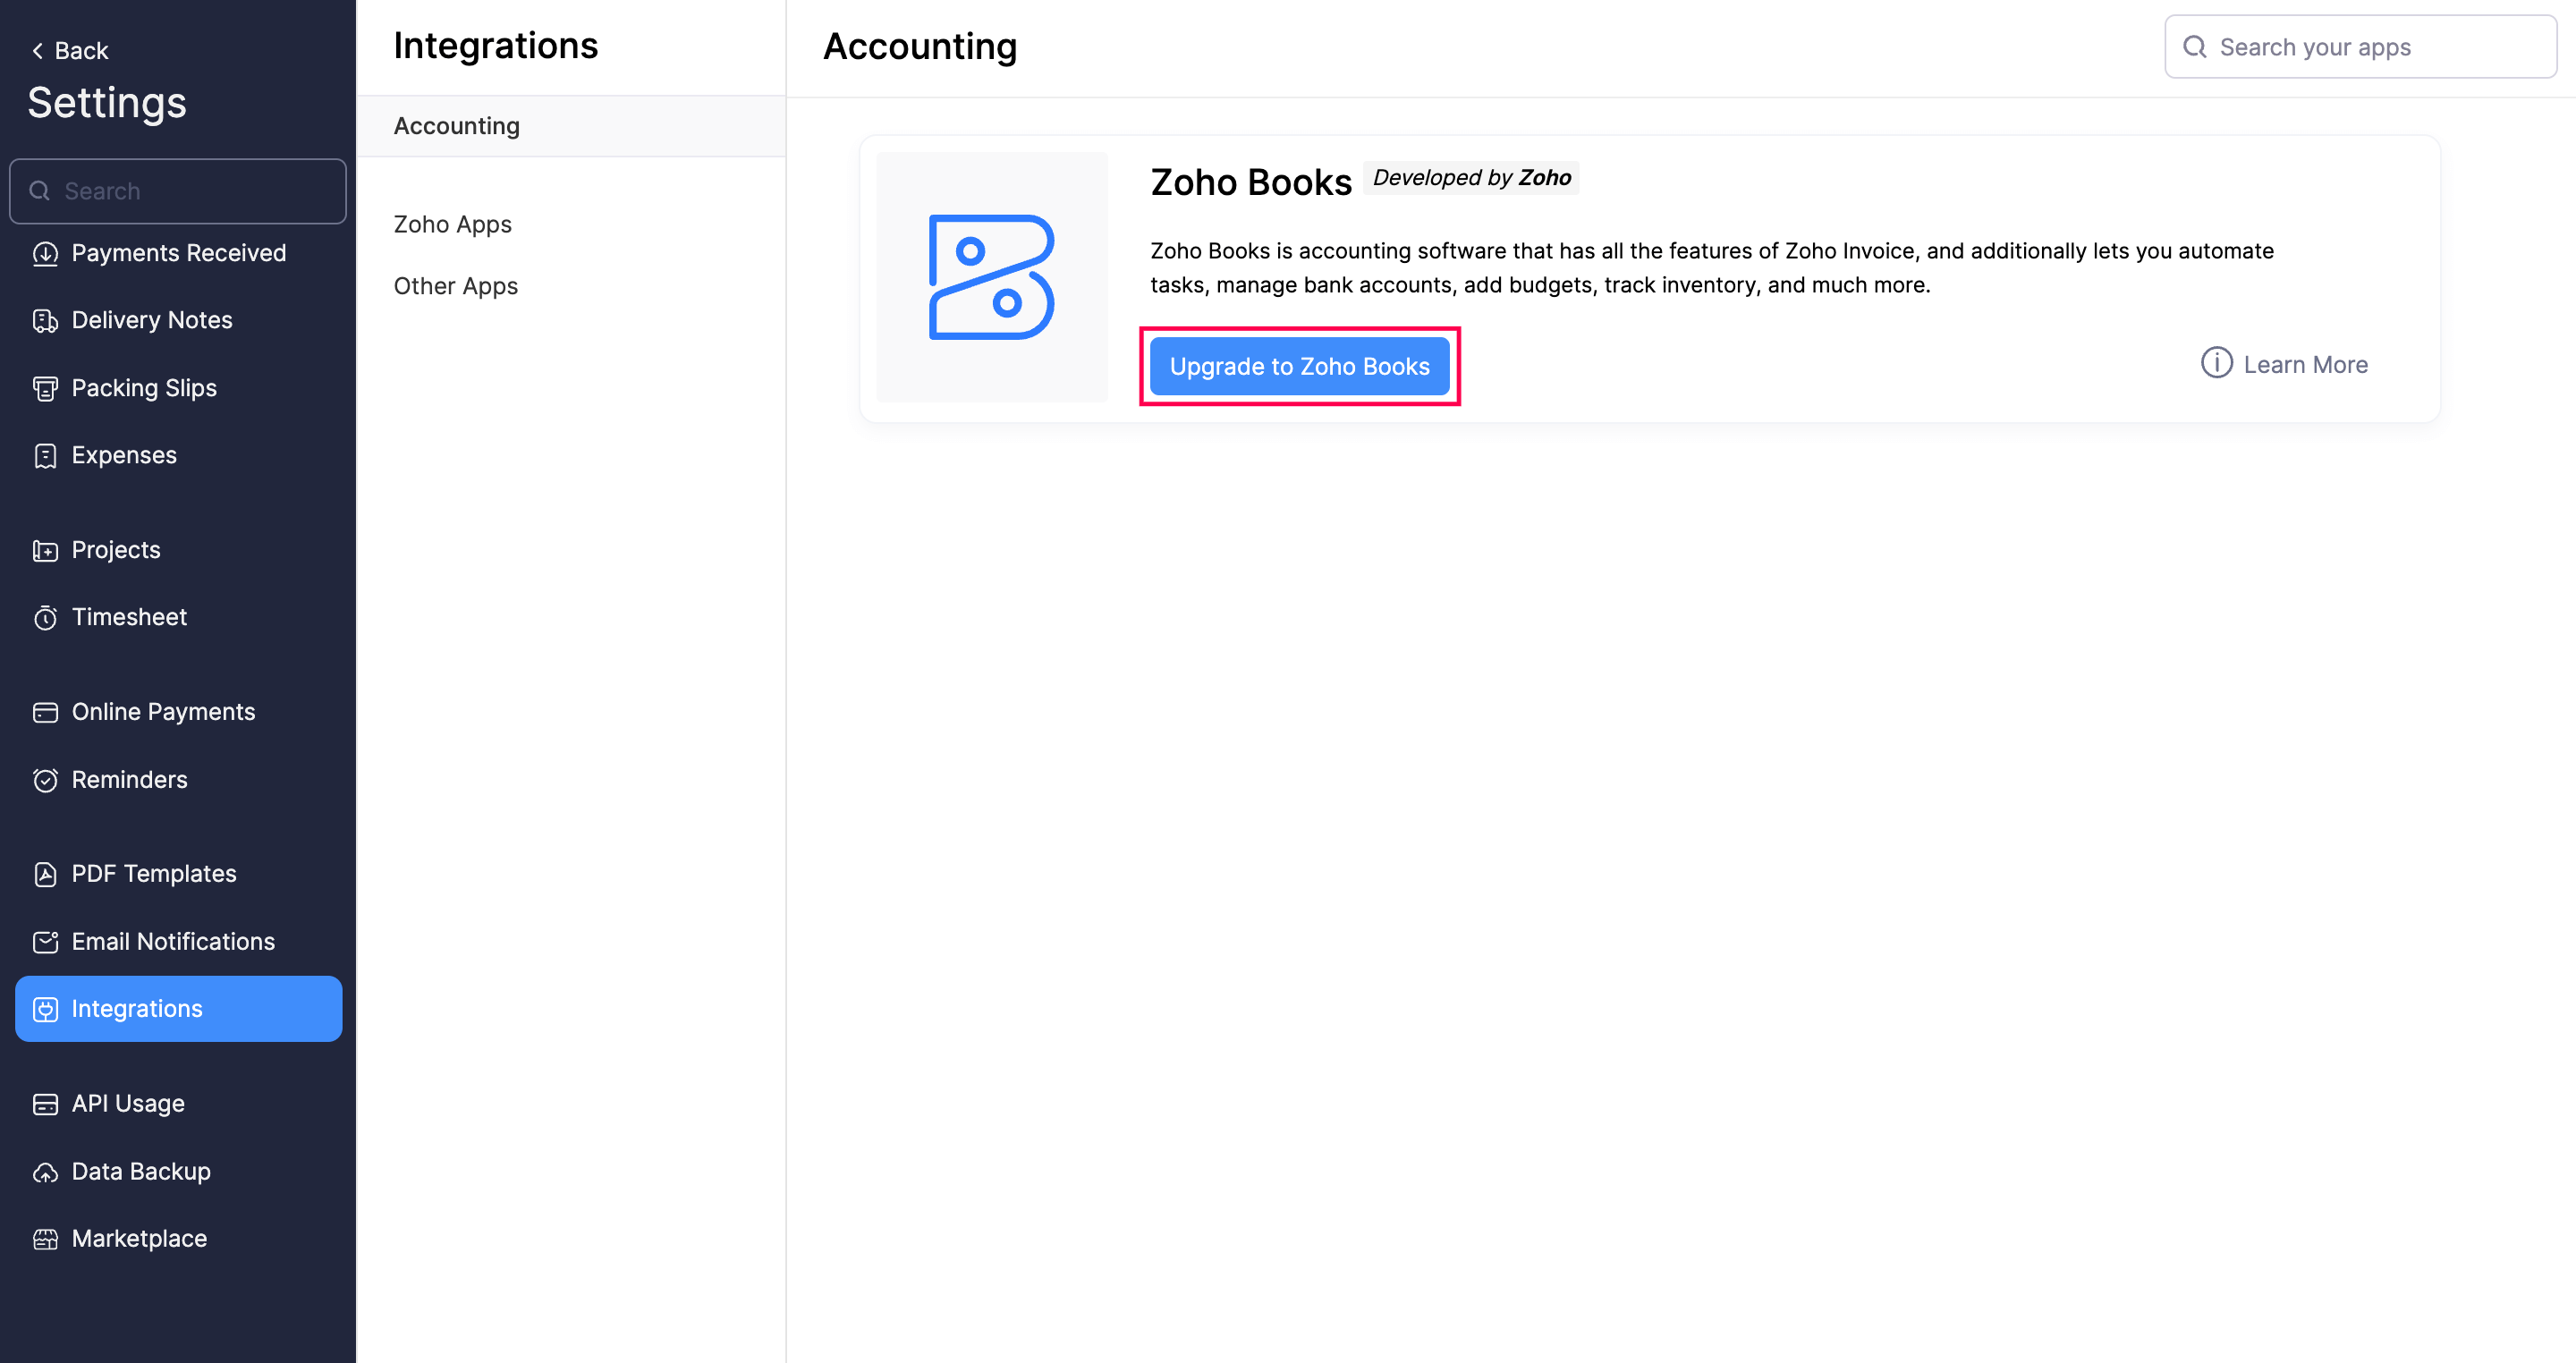Click Upgrade to Zoho Books button
This screenshot has width=2576, height=1363.
(x=1299, y=366)
